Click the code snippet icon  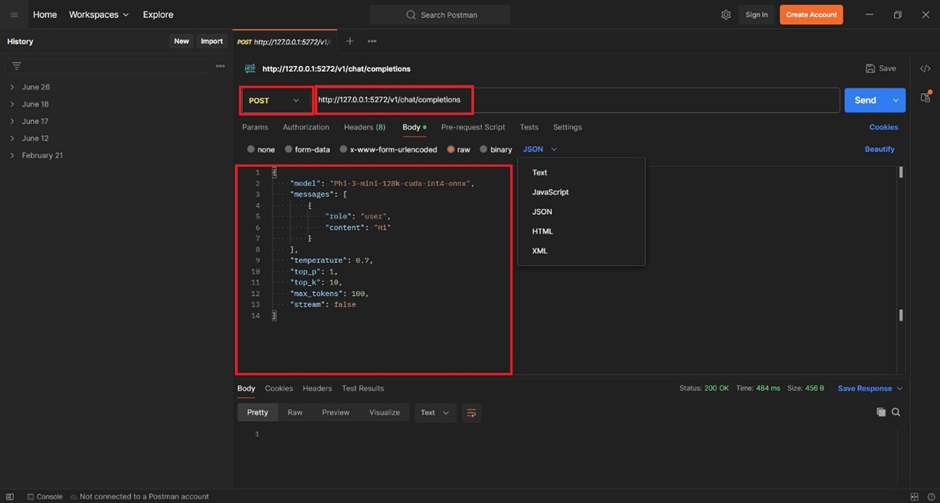925,69
